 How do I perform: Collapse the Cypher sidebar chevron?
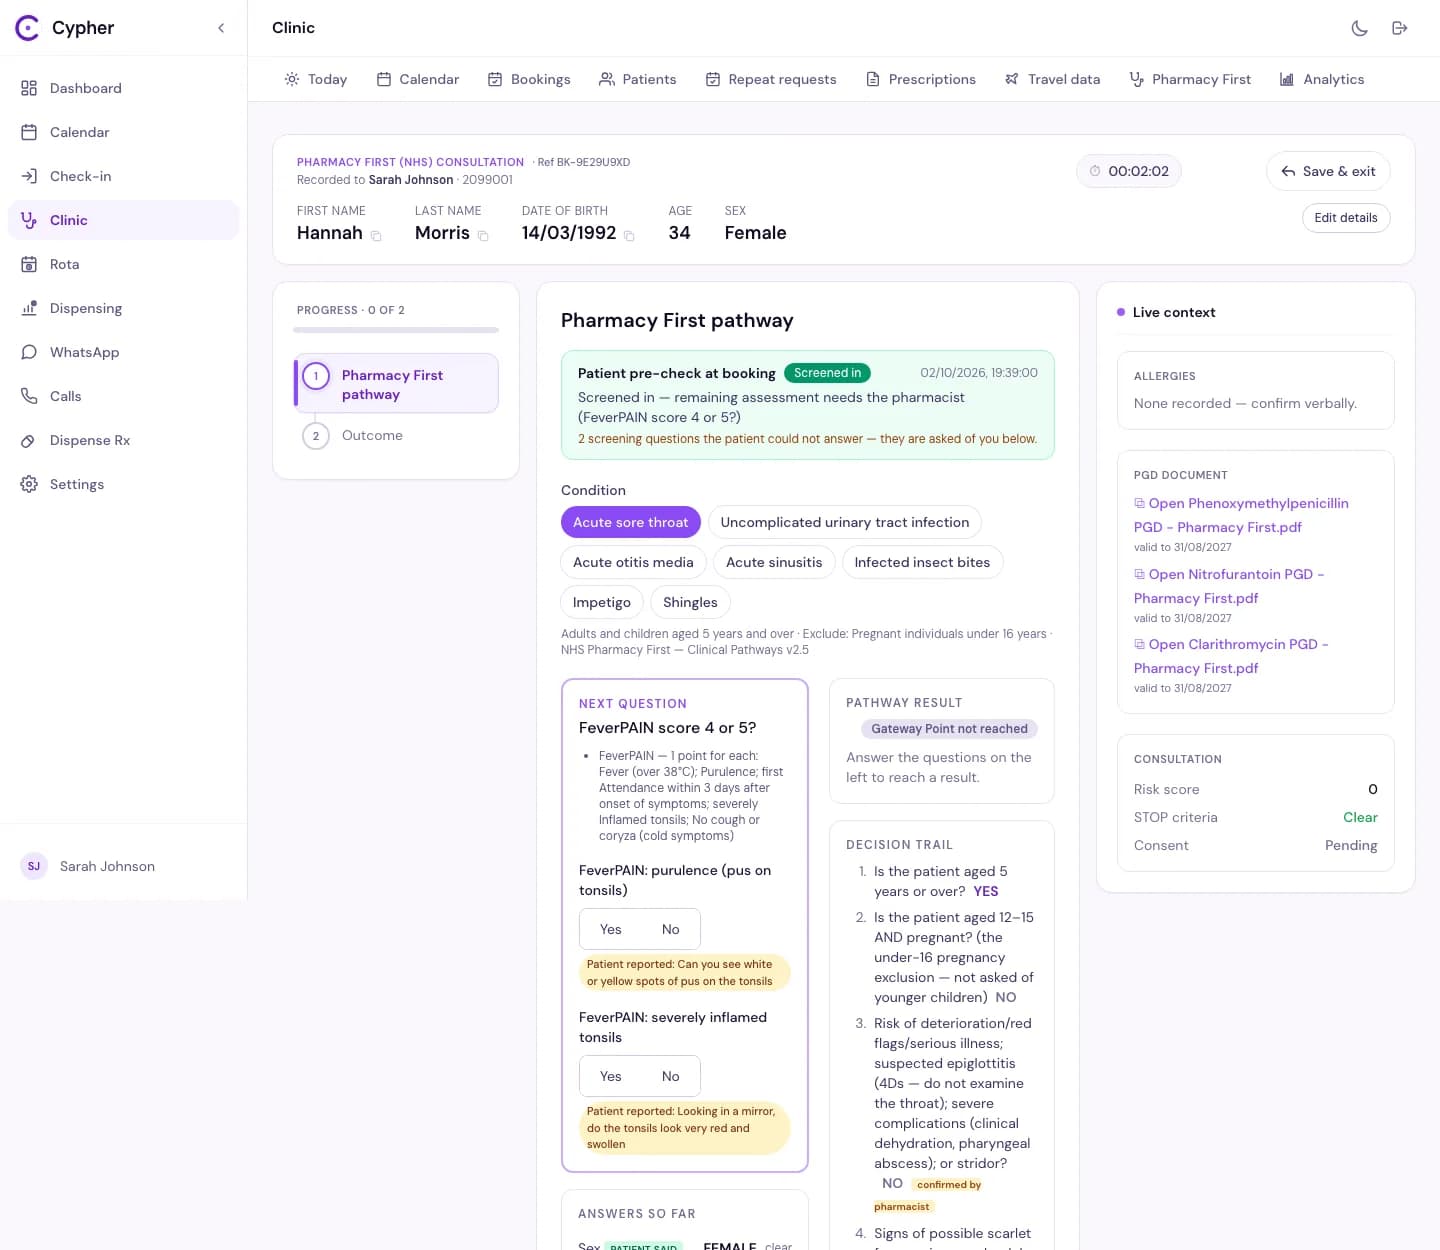[221, 28]
